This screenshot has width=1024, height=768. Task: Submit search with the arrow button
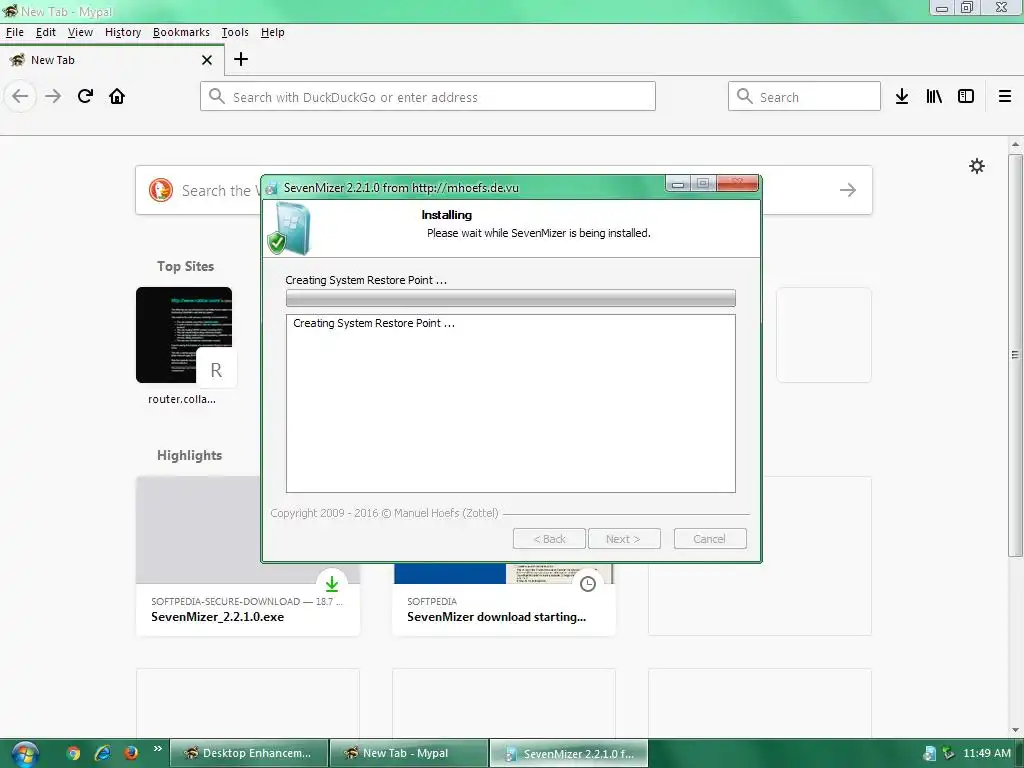(x=848, y=190)
